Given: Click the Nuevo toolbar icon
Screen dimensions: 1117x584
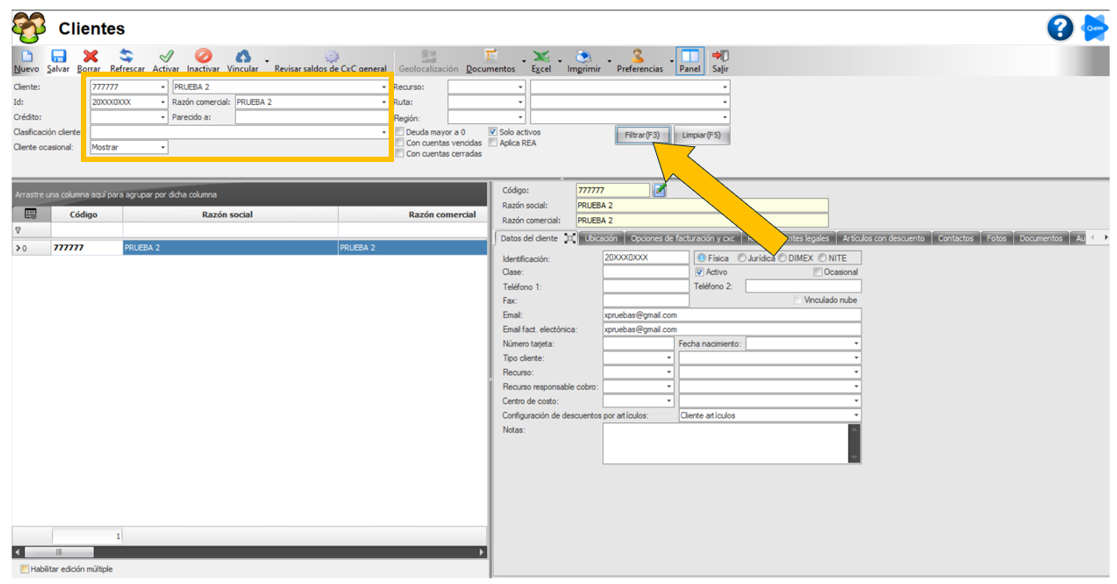Looking at the screenshot, I should pos(26,57).
